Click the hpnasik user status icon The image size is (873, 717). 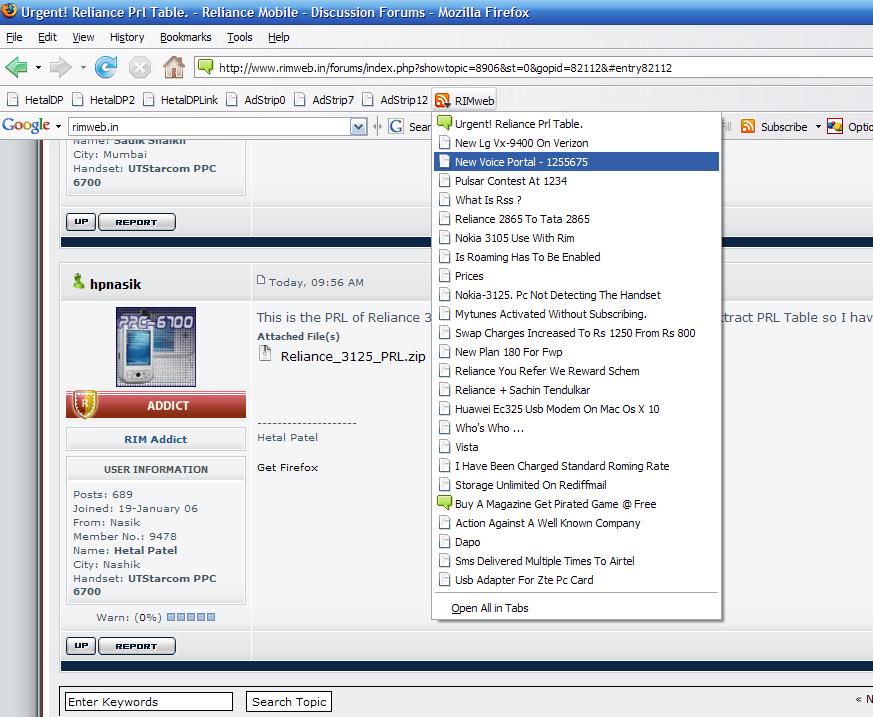click(x=79, y=281)
